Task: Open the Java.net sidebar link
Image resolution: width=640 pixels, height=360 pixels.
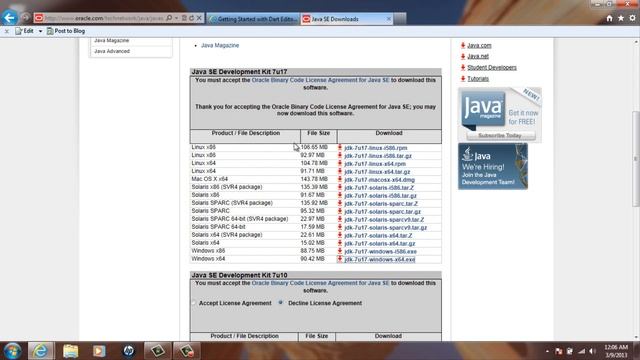Action: (478, 56)
